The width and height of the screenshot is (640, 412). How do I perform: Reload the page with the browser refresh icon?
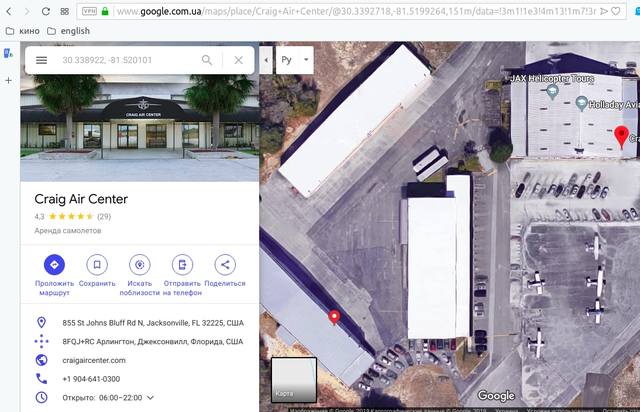(46, 11)
